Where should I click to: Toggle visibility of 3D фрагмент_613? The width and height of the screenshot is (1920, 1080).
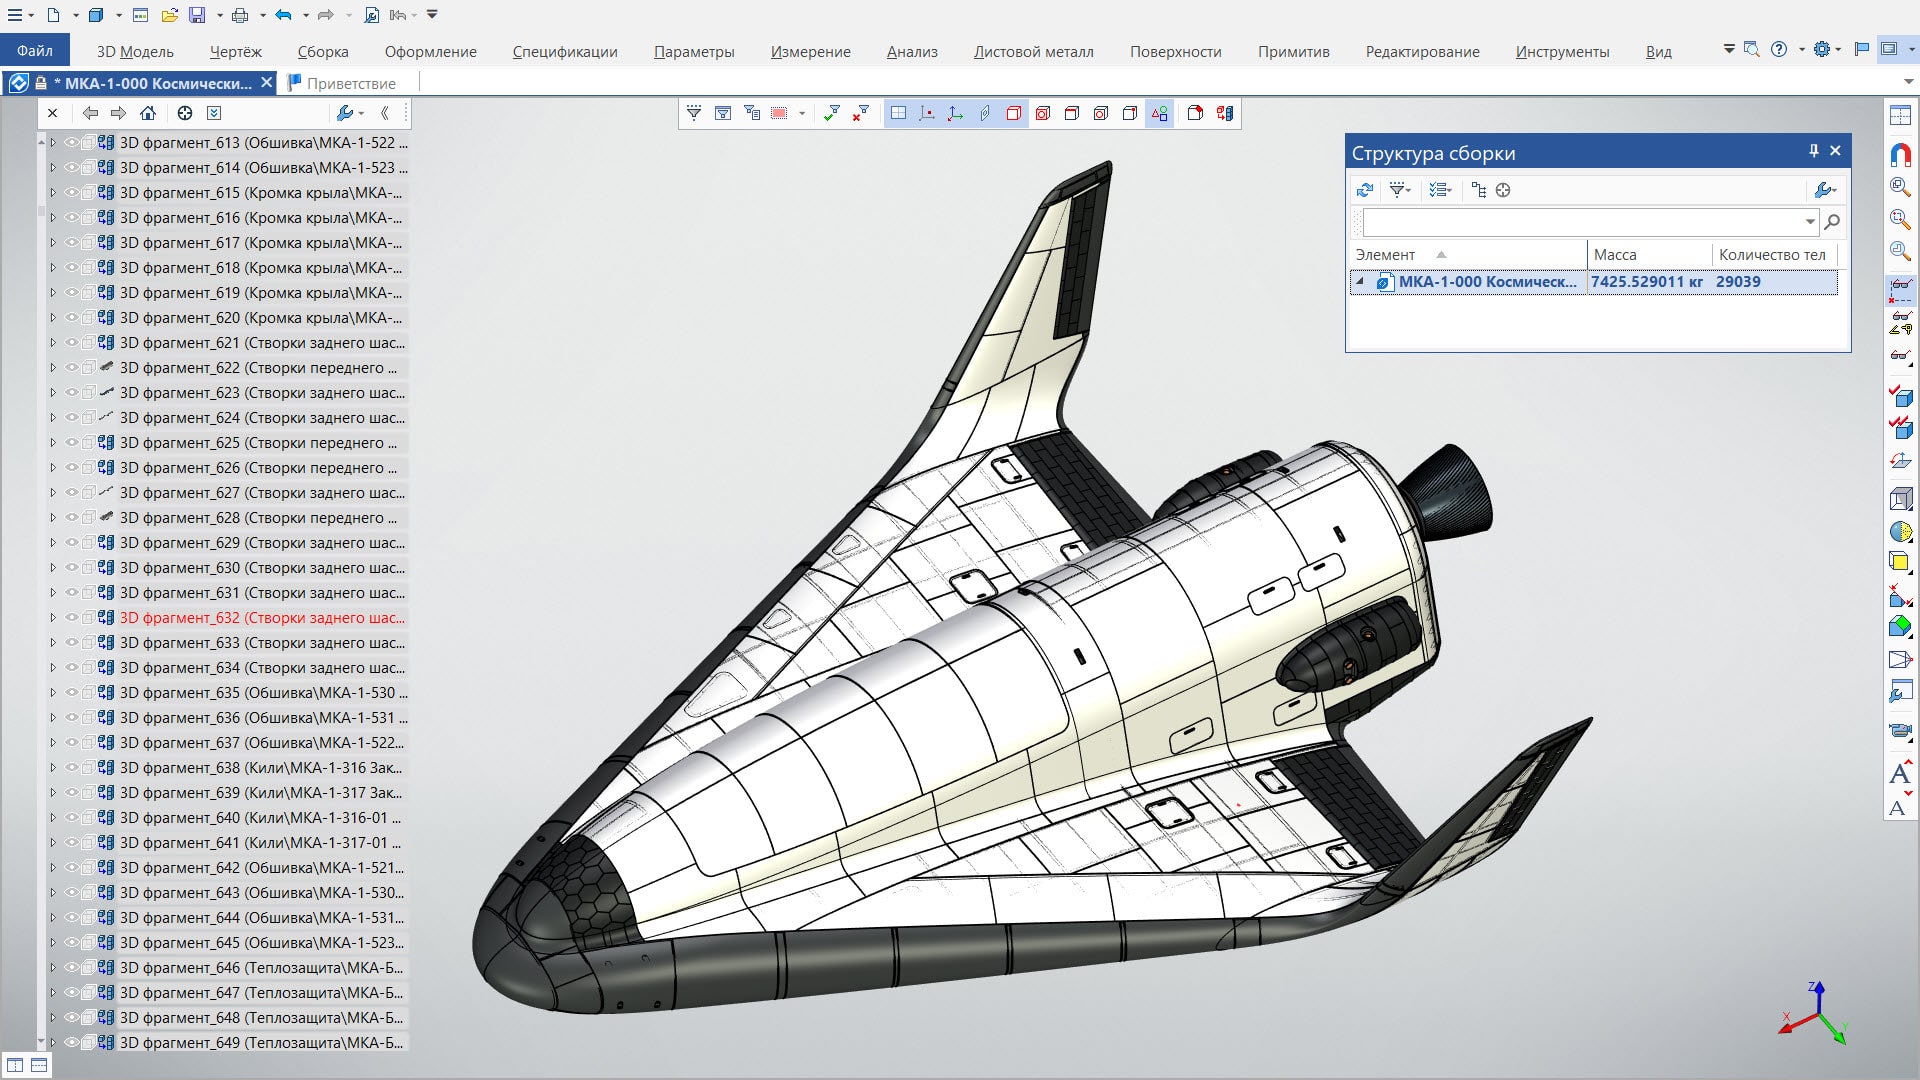click(71, 143)
